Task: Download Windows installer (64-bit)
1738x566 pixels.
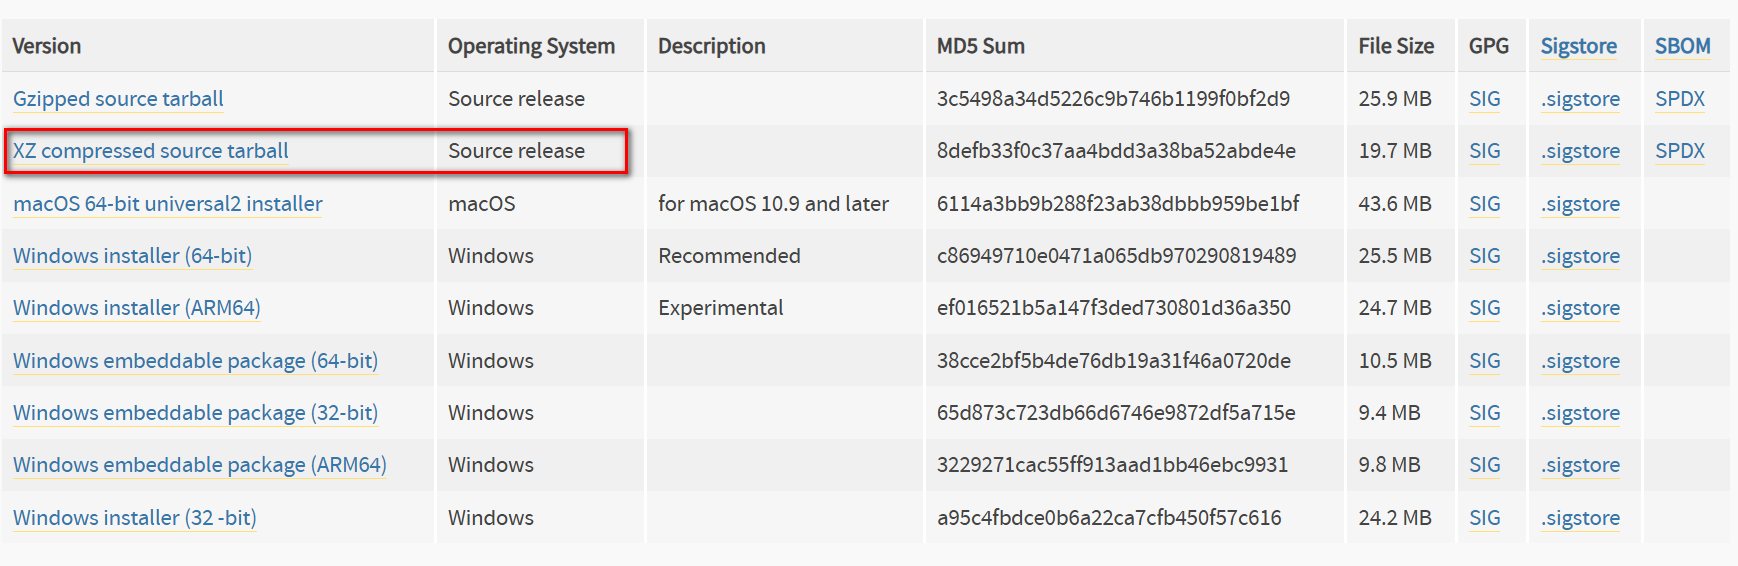Action: [x=132, y=256]
